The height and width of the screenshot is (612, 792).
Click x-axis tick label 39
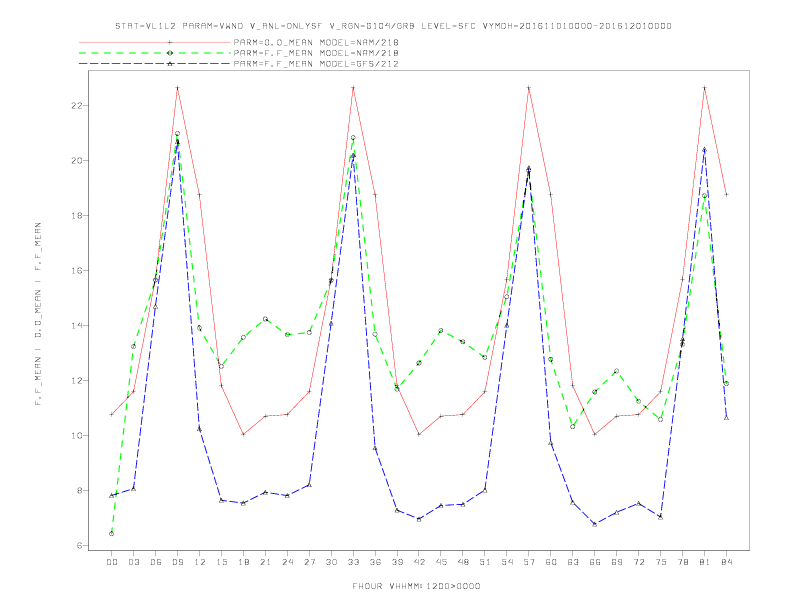click(397, 562)
